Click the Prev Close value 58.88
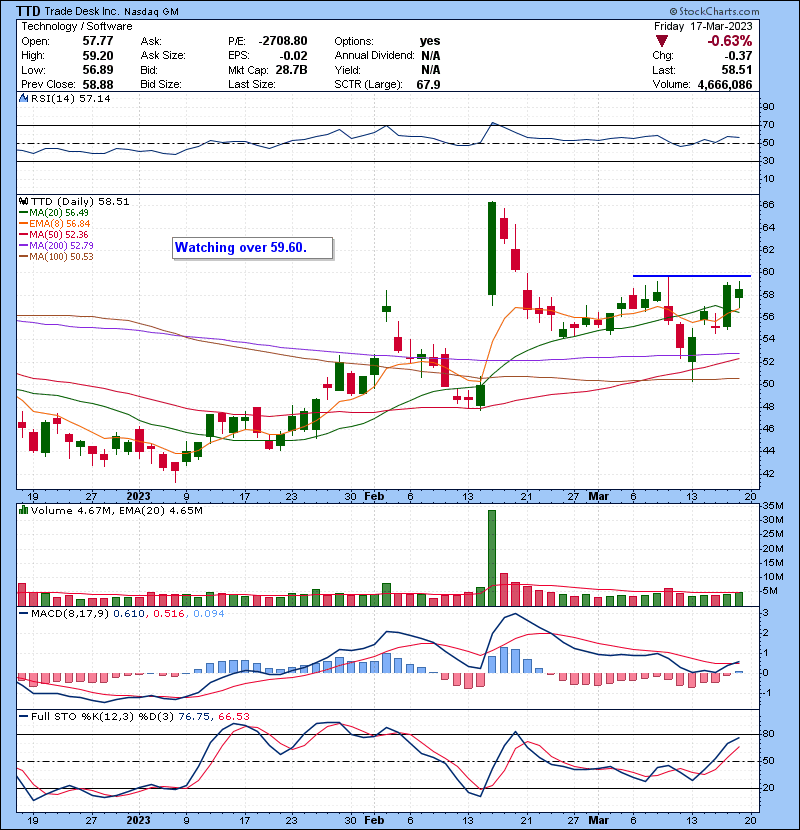This screenshot has height=830, width=800. (x=97, y=84)
